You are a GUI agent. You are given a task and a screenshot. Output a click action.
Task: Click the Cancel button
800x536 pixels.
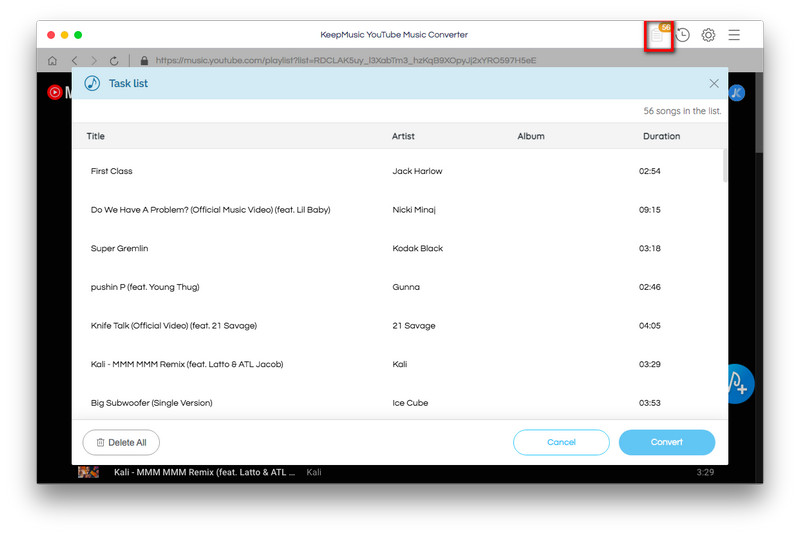(x=561, y=442)
